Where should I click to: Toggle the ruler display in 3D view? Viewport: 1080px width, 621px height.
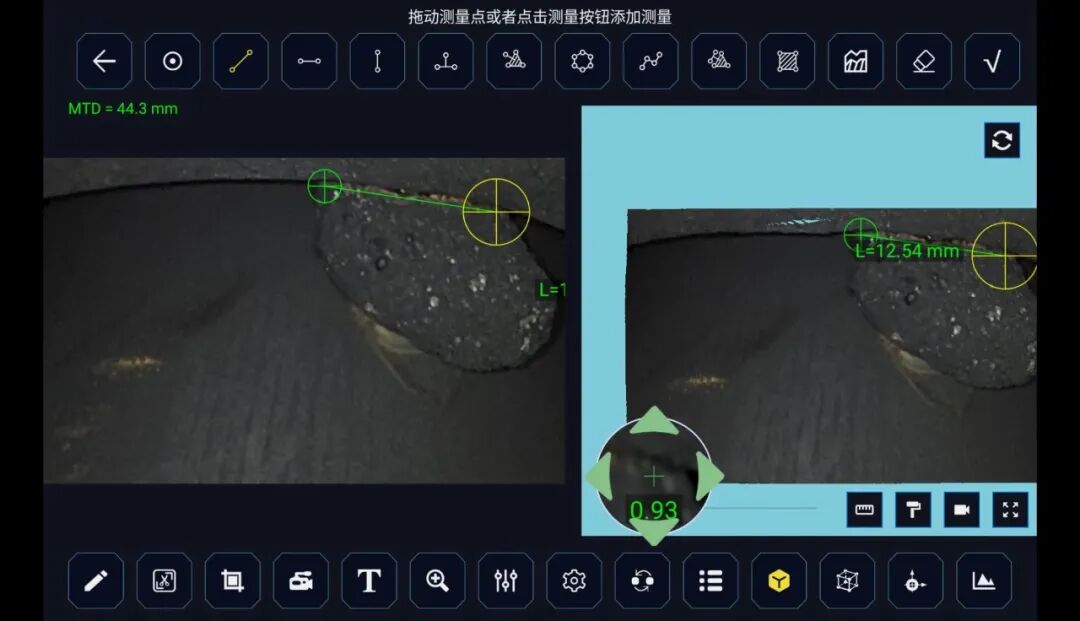(864, 509)
